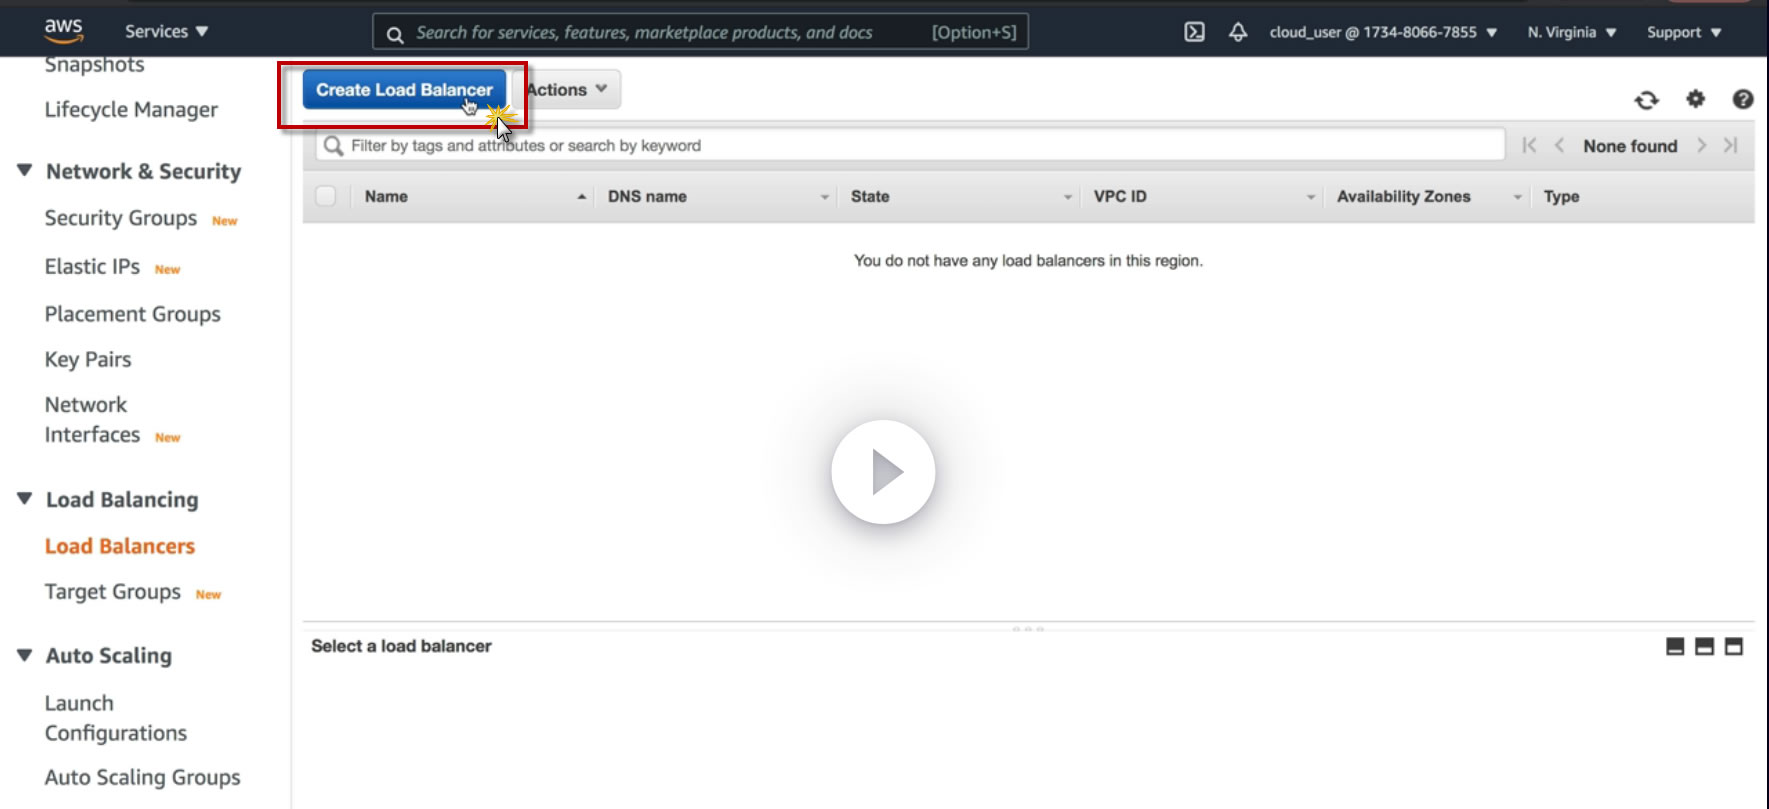Open the Actions dropdown
The image size is (1769, 809).
point(567,89)
